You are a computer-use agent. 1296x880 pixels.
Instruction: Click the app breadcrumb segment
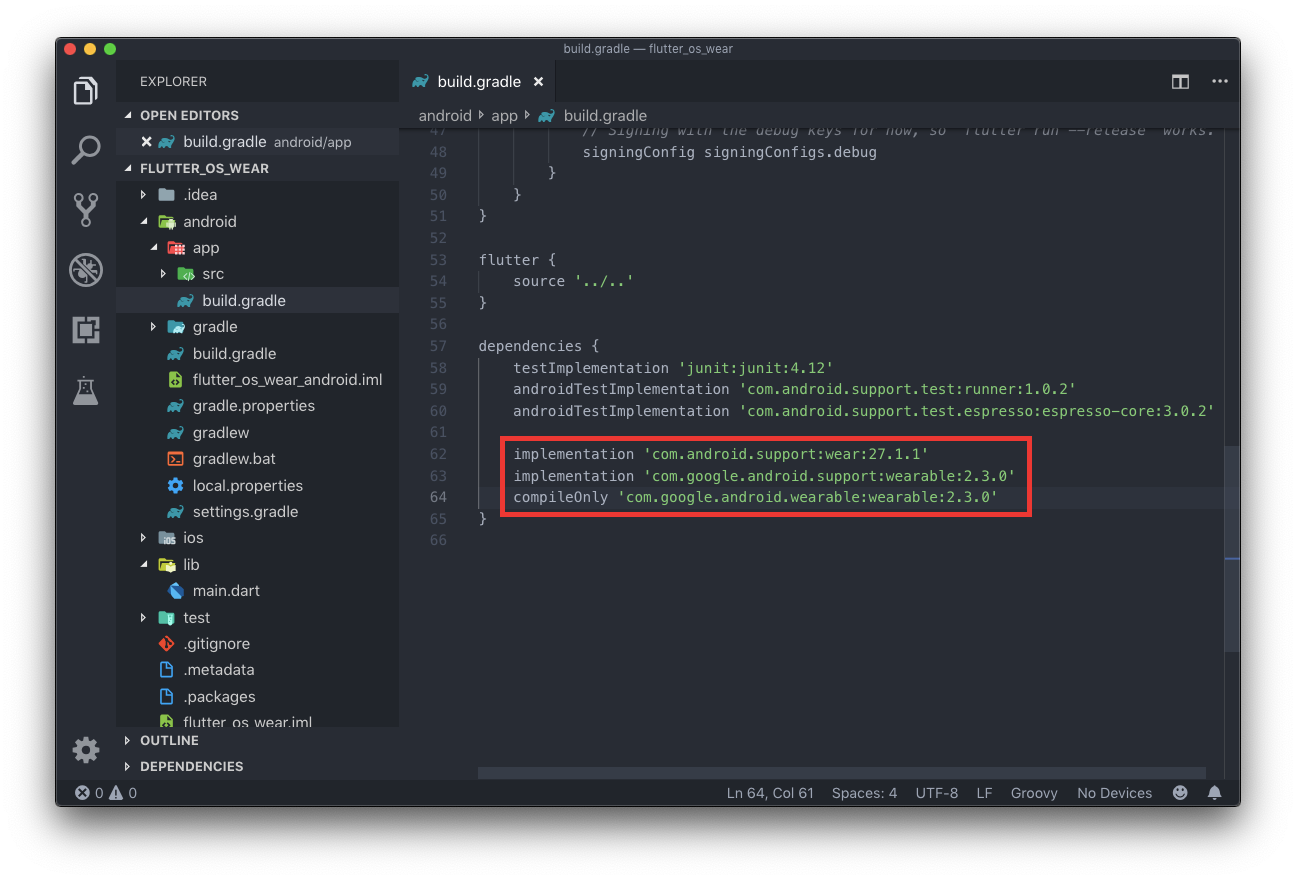[504, 116]
